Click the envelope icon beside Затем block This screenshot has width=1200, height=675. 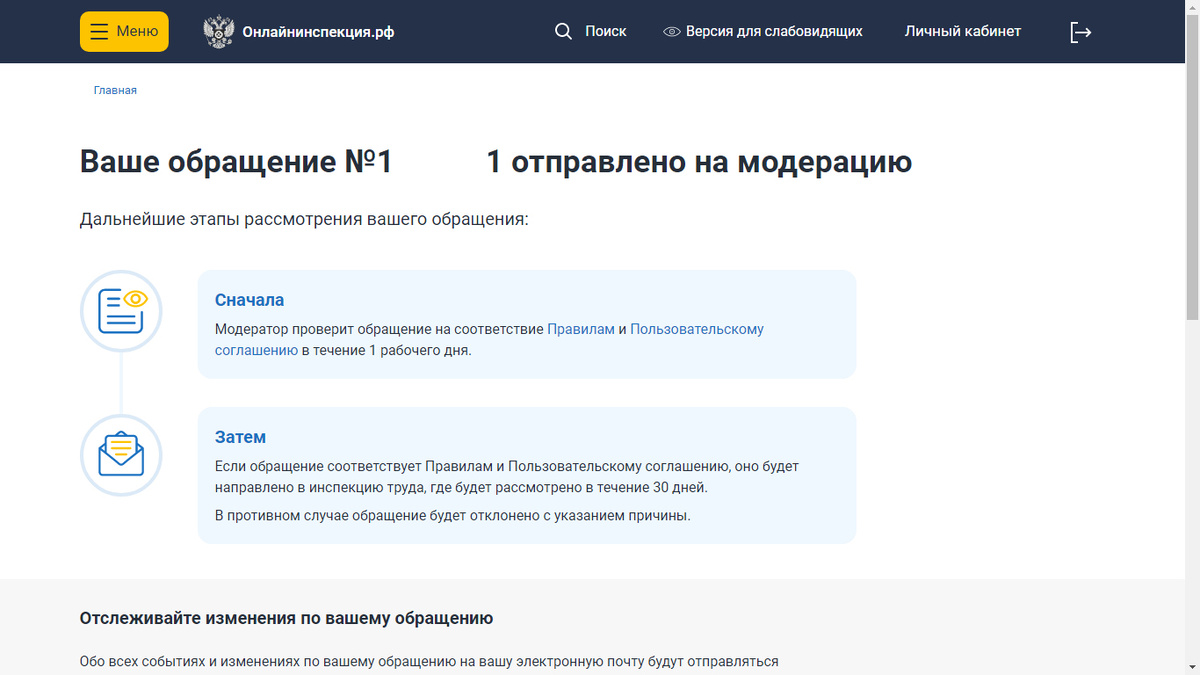[x=121, y=455]
